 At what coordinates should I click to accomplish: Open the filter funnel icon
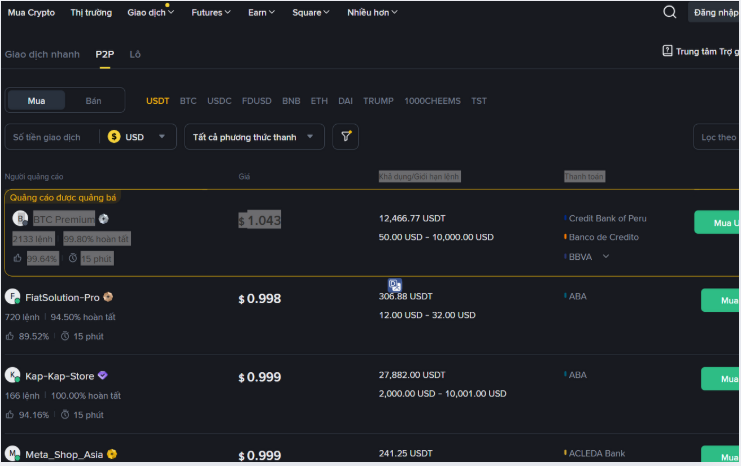point(346,137)
